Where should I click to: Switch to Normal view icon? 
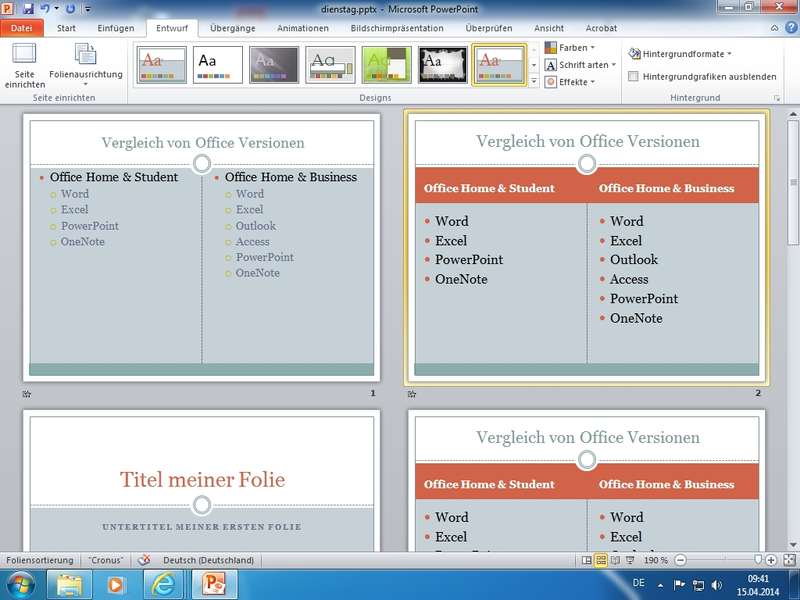pyautogui.click(x=587, y=560)
